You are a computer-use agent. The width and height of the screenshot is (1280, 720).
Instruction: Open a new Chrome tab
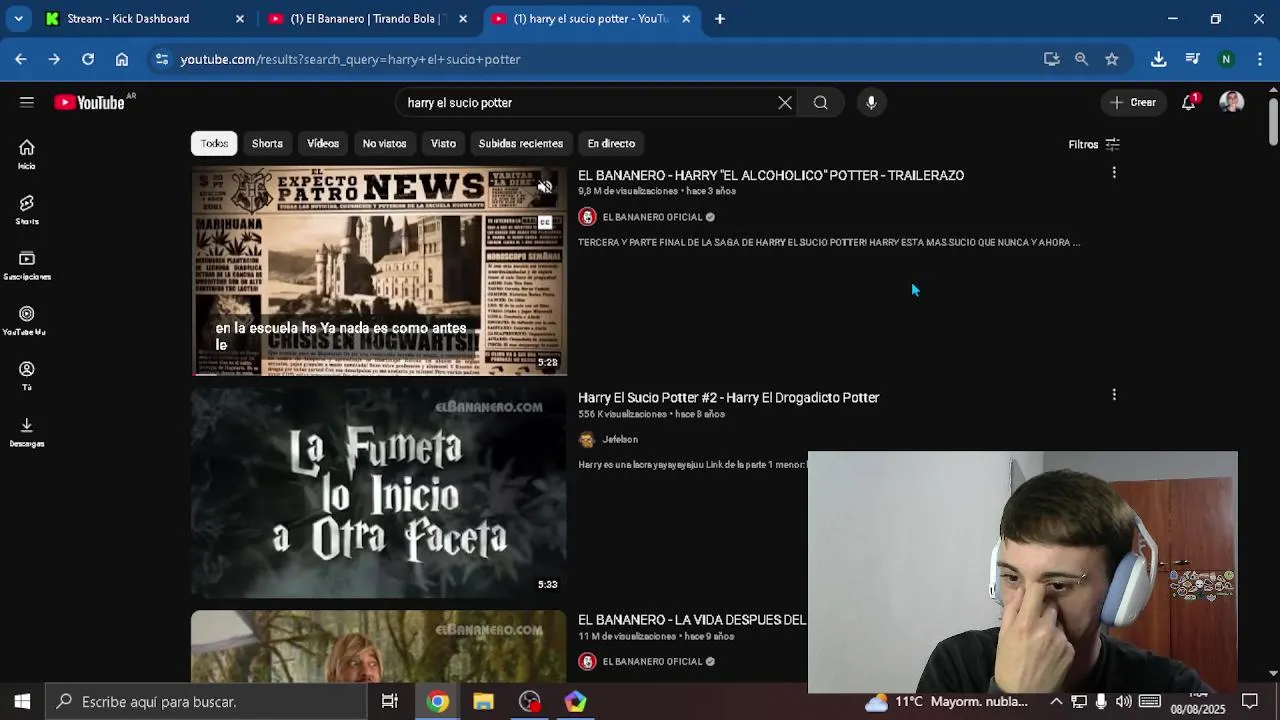(x=719, y=18)
